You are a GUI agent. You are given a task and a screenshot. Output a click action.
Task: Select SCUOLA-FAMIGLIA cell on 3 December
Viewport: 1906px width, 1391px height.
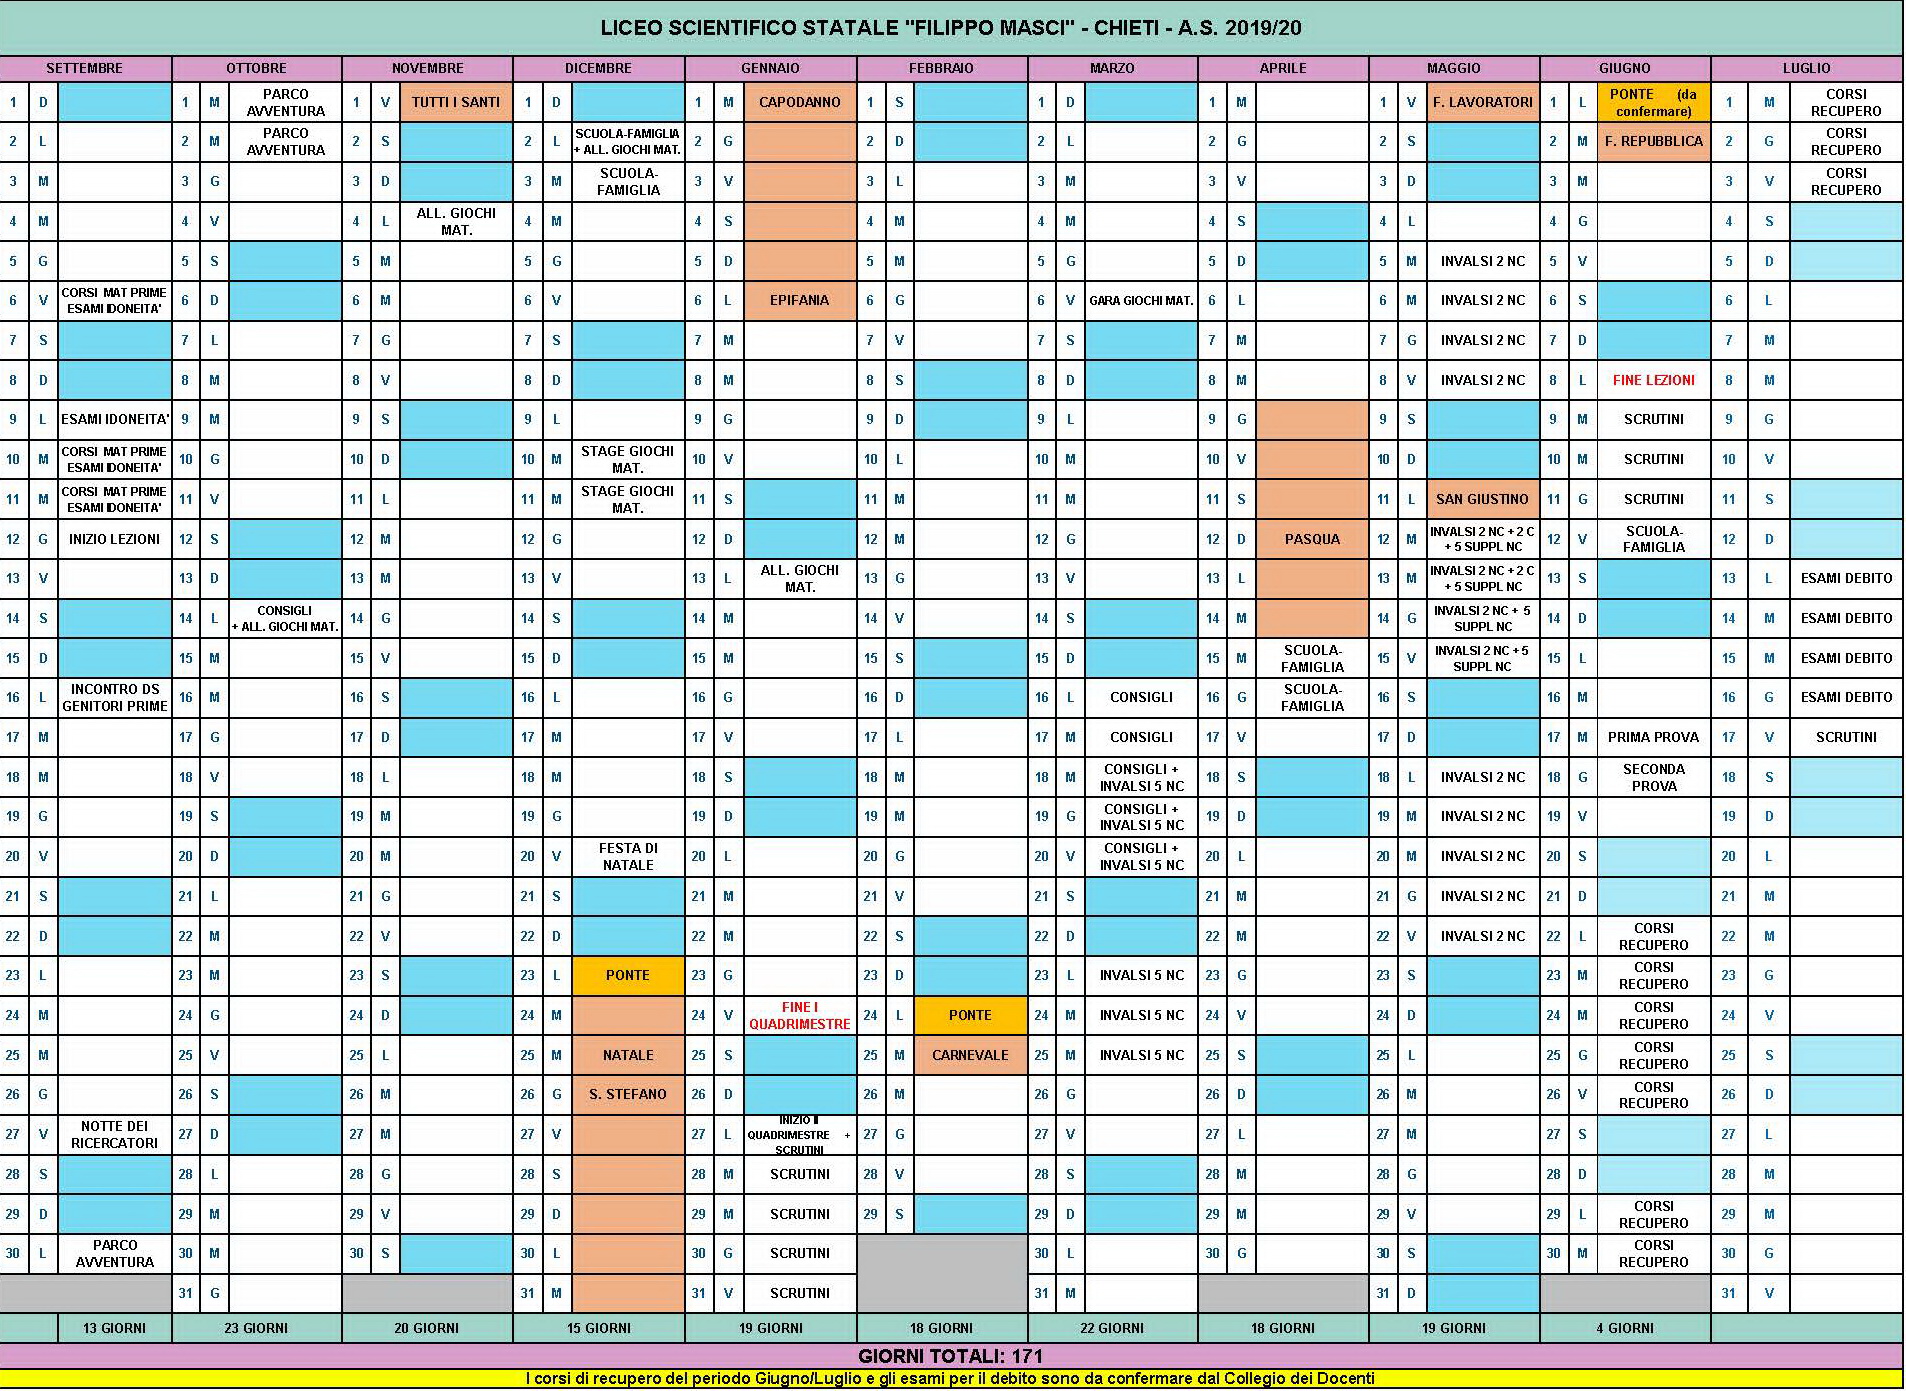[x=628, y=181]
